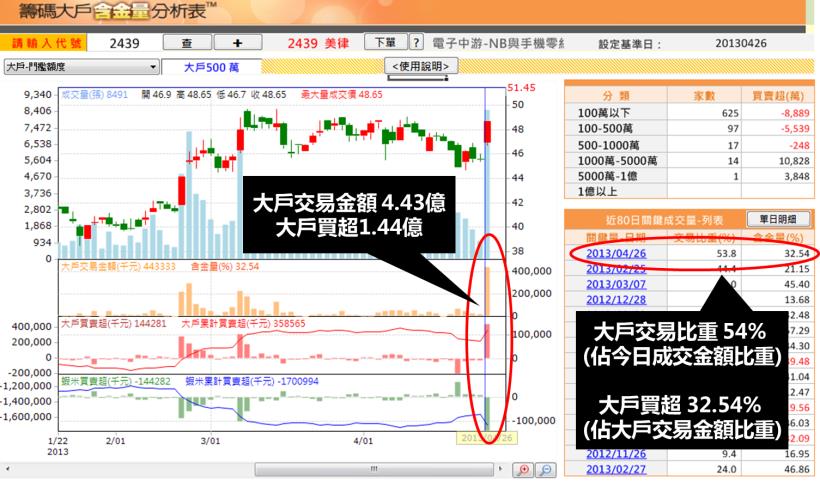Open the 大戶-門檻額度 dropdown
The width and height of the screenshot is (820, 481).
tap(81, 67)
